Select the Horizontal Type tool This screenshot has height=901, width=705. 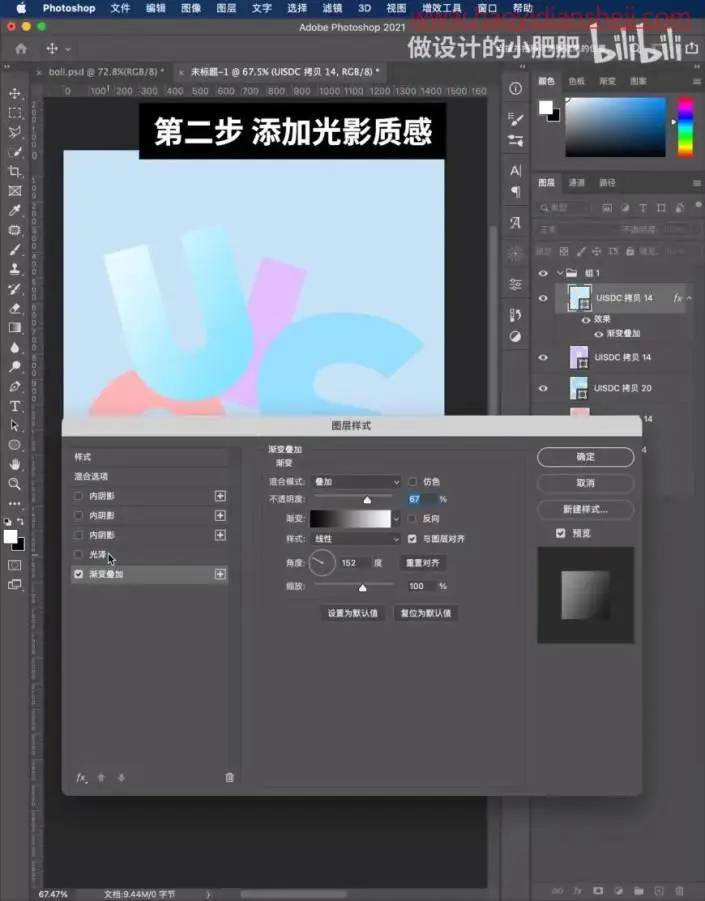click(16, 406)
